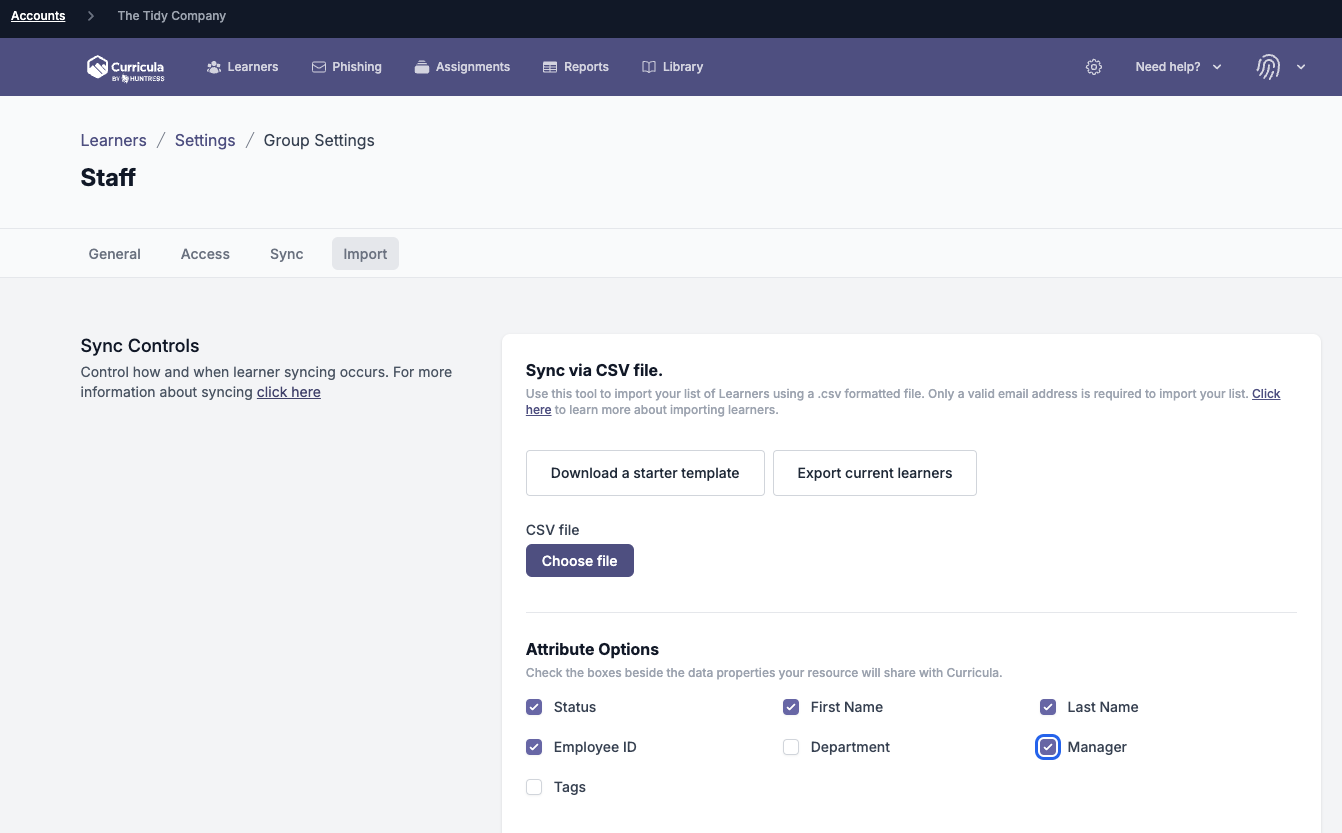
Task: Open Assignments via its icon
Action: click(x=420, y=66)
